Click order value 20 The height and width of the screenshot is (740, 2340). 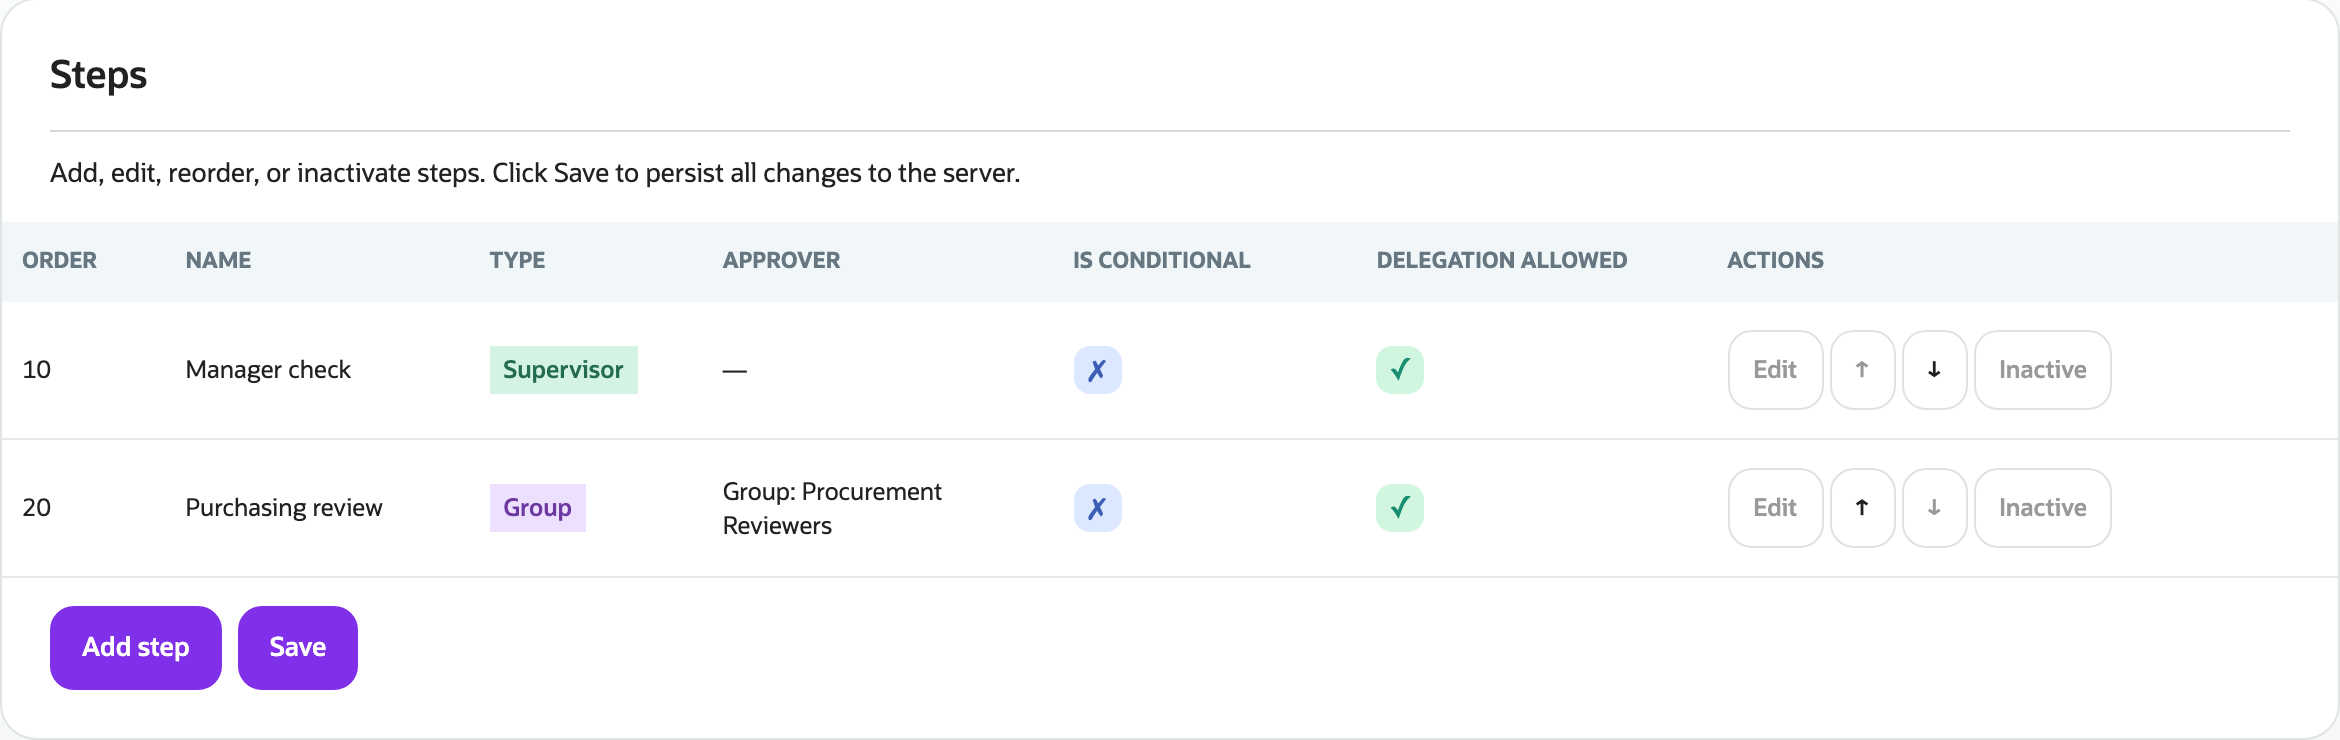tap(37, 508)
